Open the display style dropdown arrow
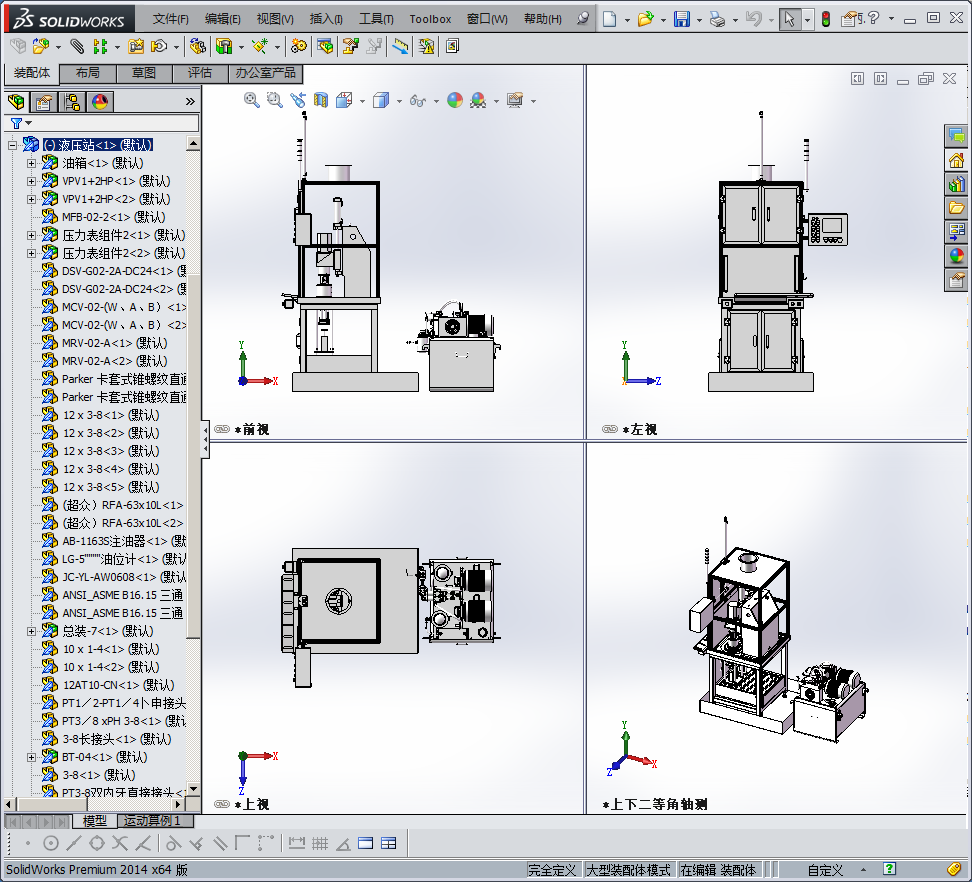Viewport: 972px width, 882px height. tap(399, 101)
